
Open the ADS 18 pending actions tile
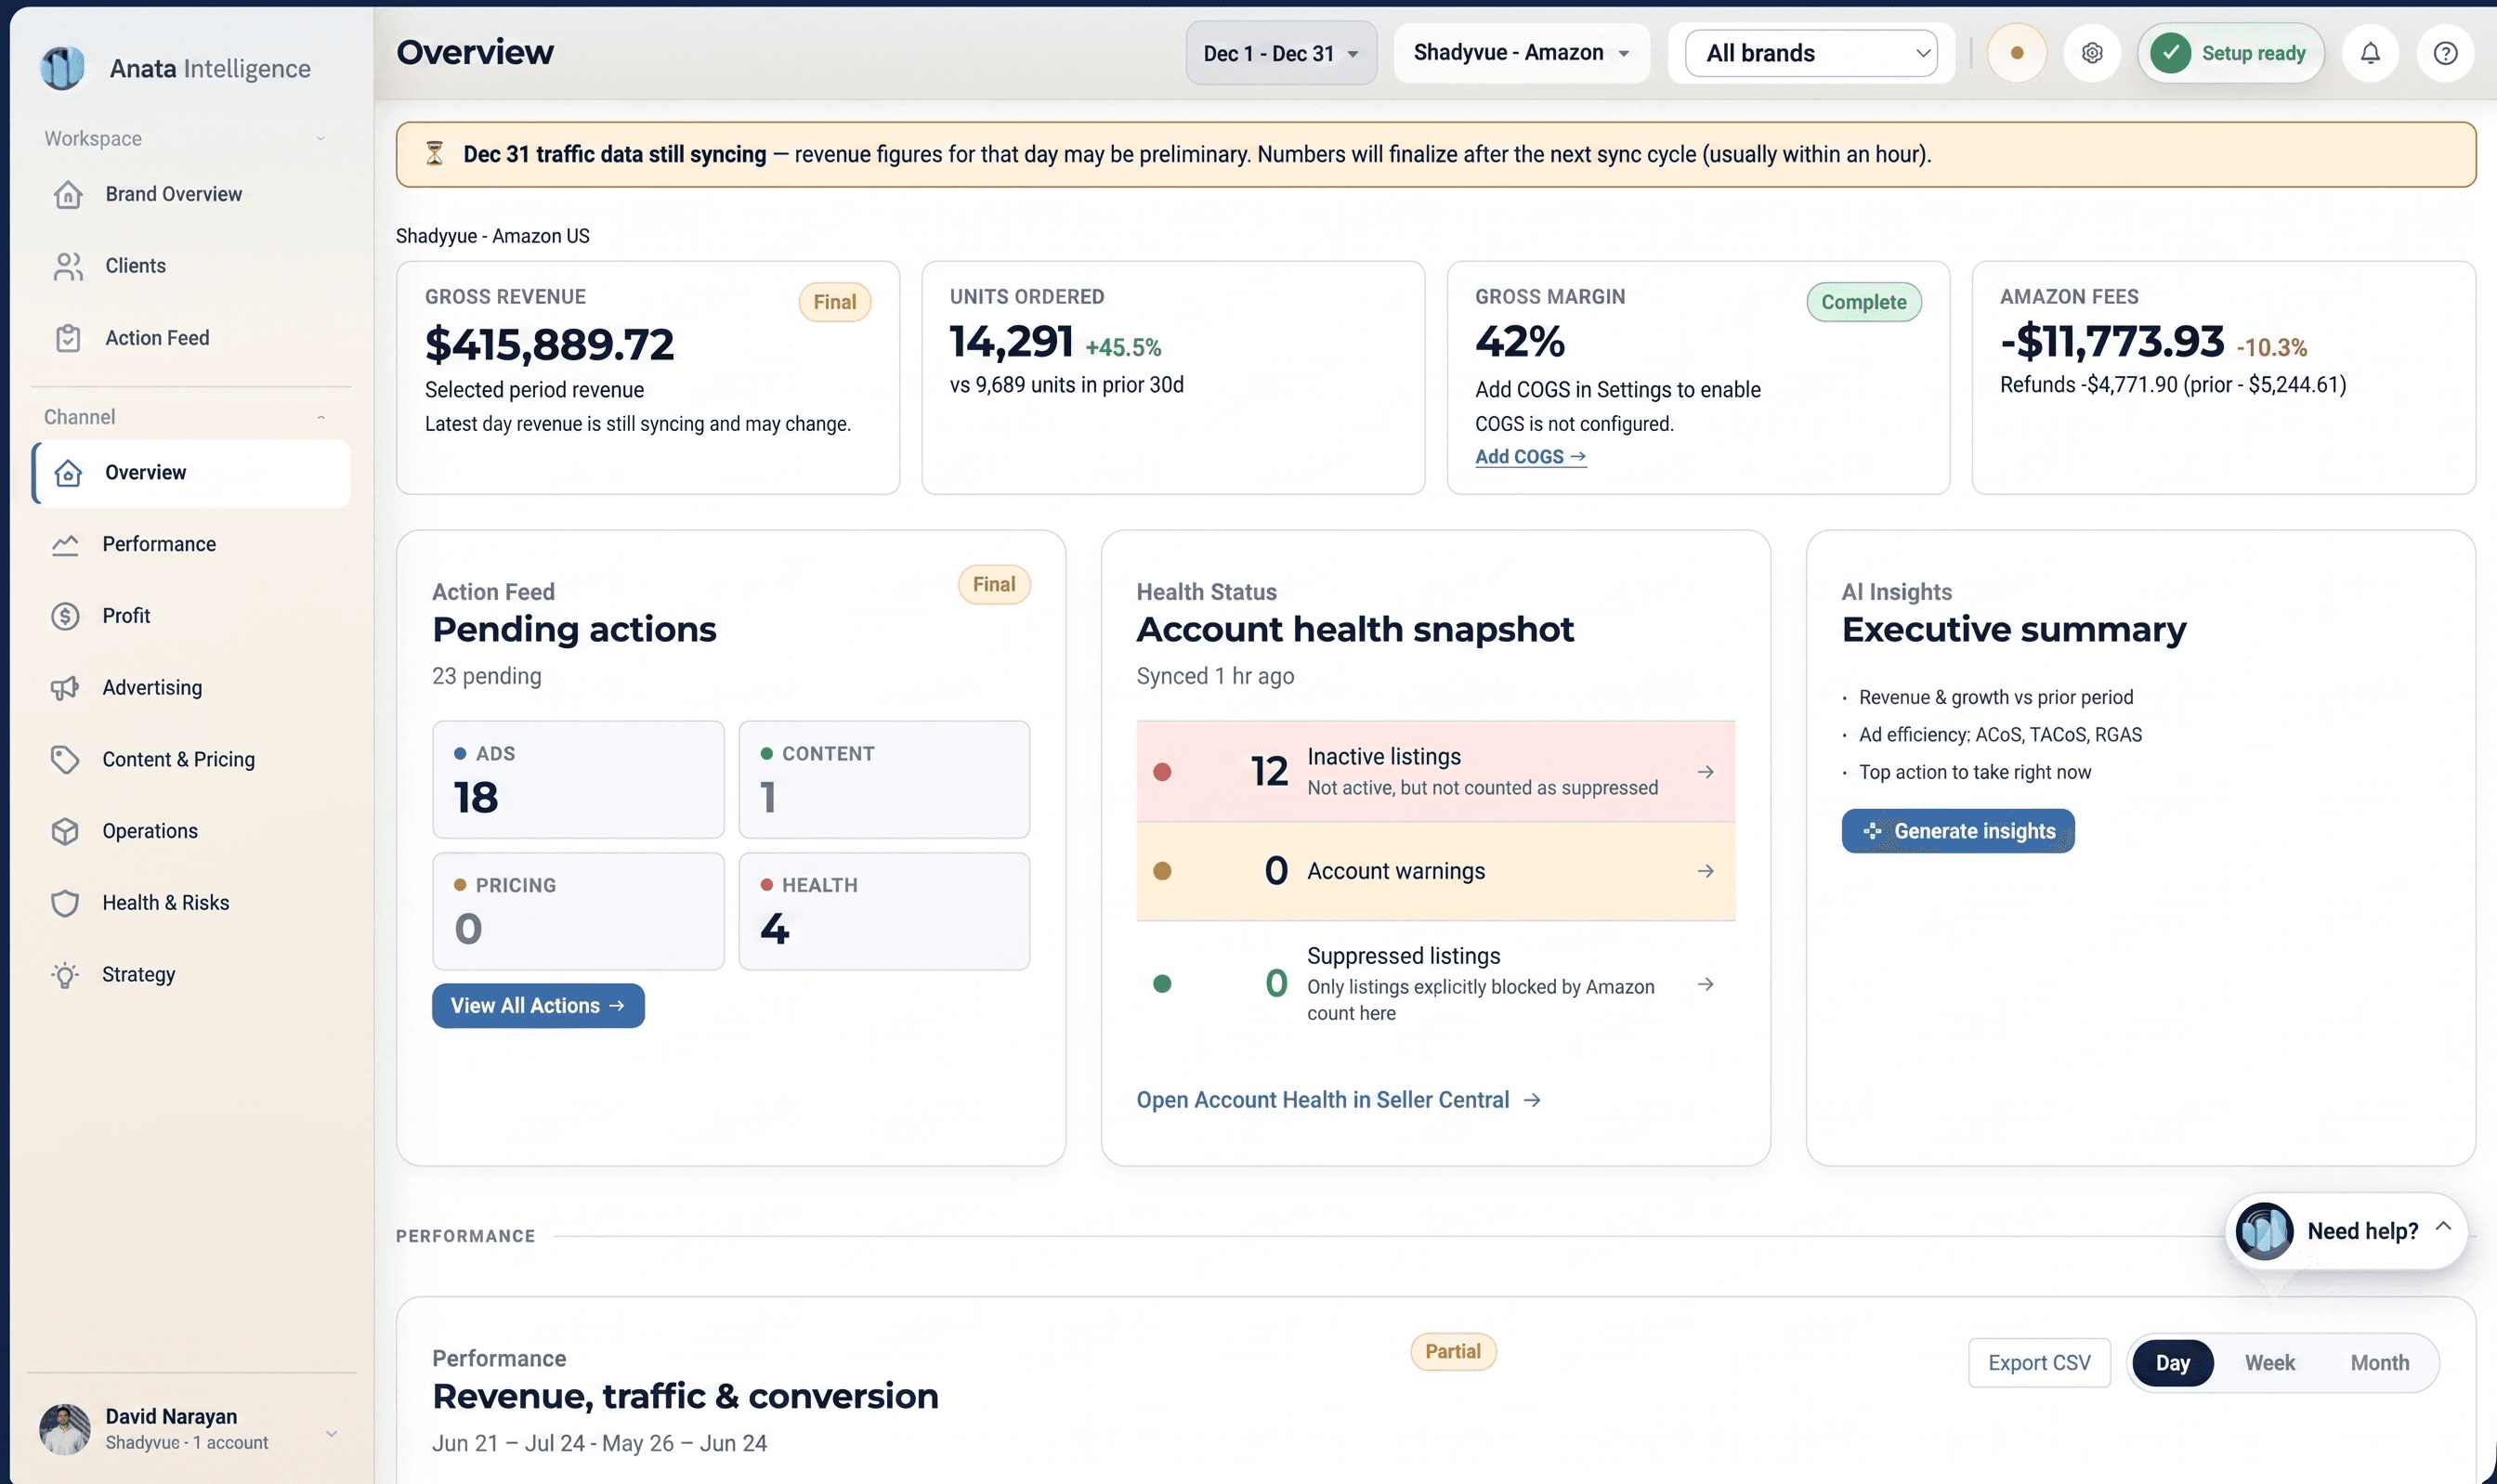click(x=578, y=780)
